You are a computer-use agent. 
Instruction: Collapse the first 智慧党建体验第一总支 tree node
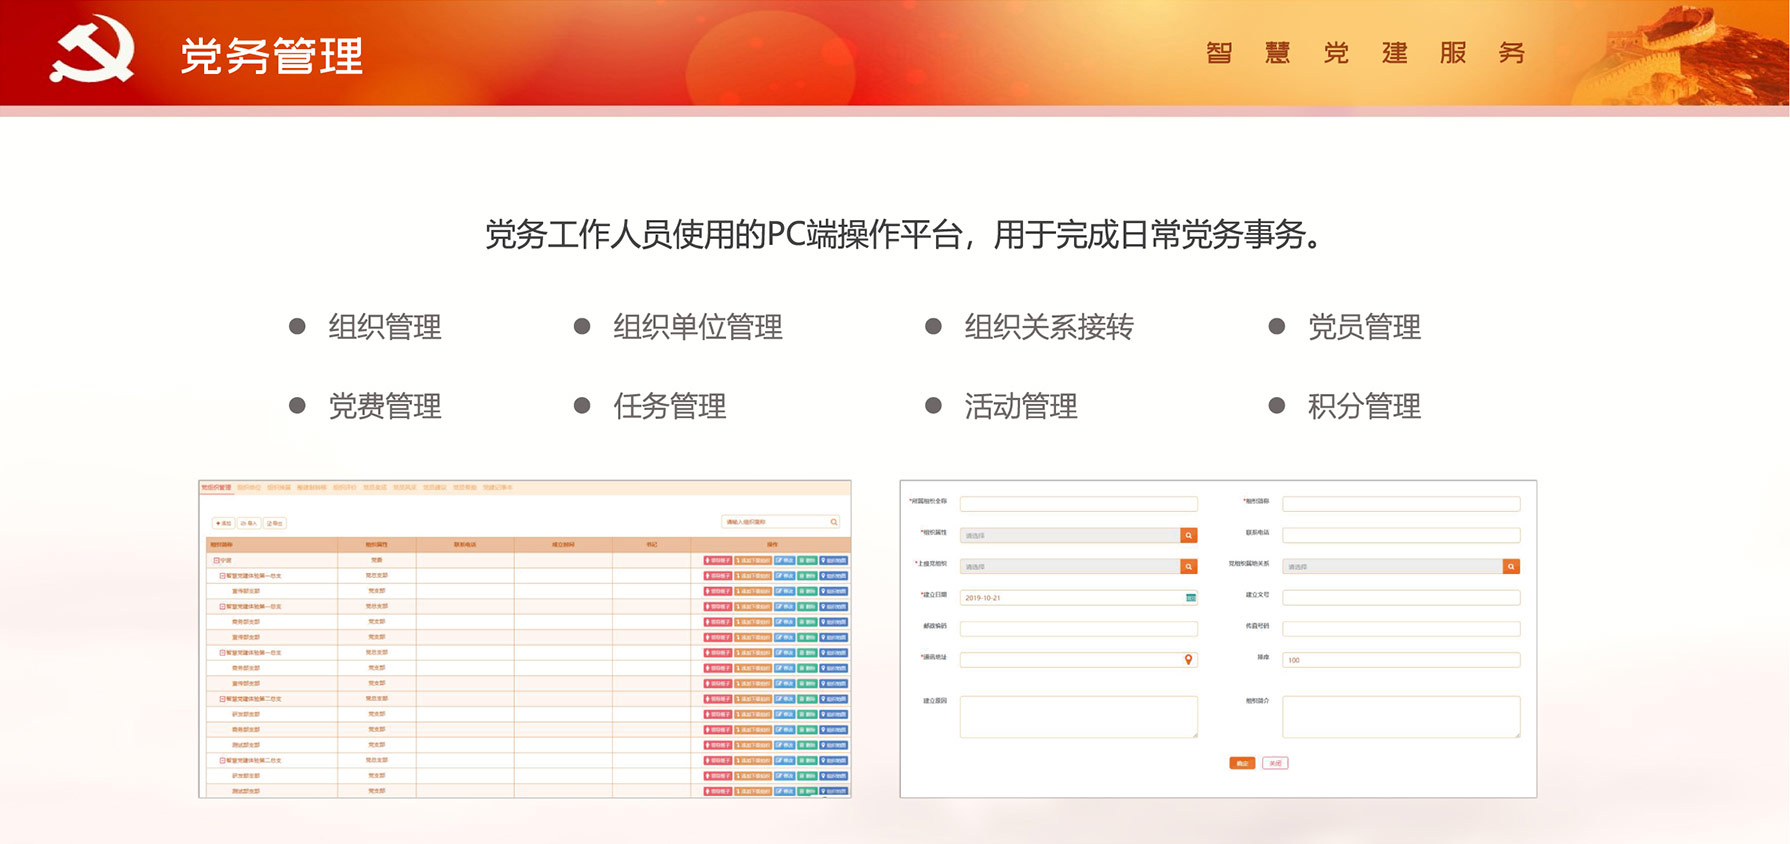click(222, 576)
